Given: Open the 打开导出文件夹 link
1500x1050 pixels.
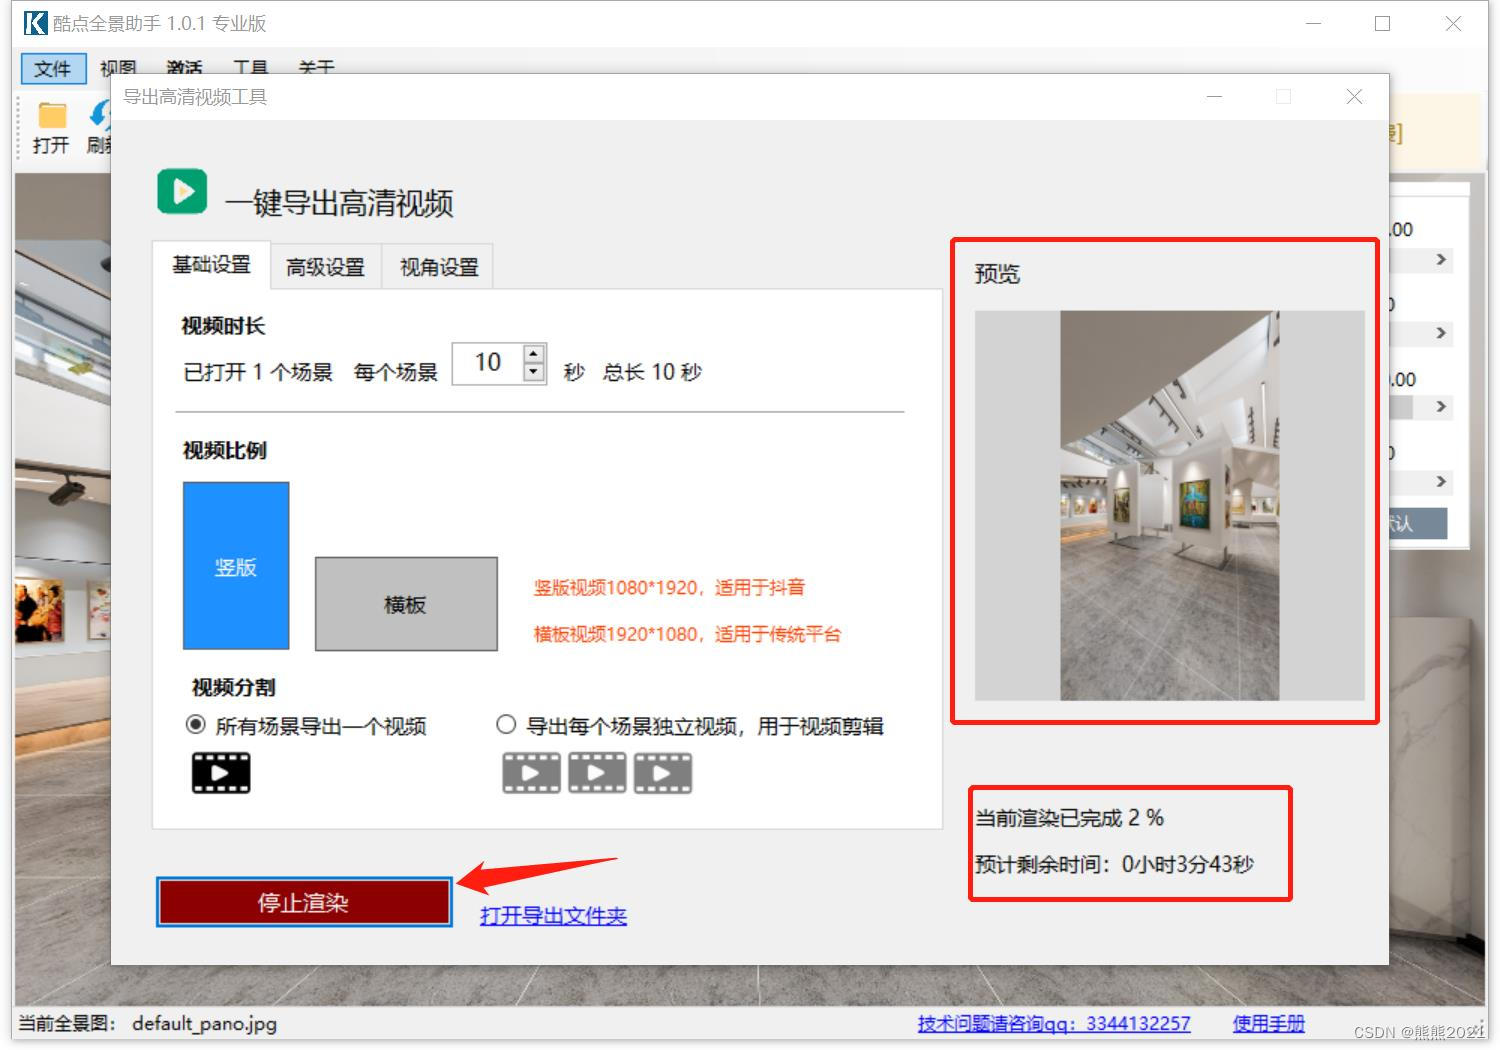Looking at the screenshot, I should pos(553,915).
